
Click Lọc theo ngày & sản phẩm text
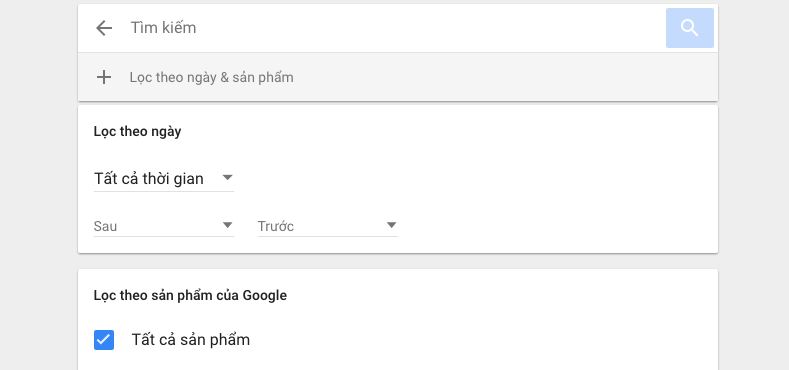point(211,78)
